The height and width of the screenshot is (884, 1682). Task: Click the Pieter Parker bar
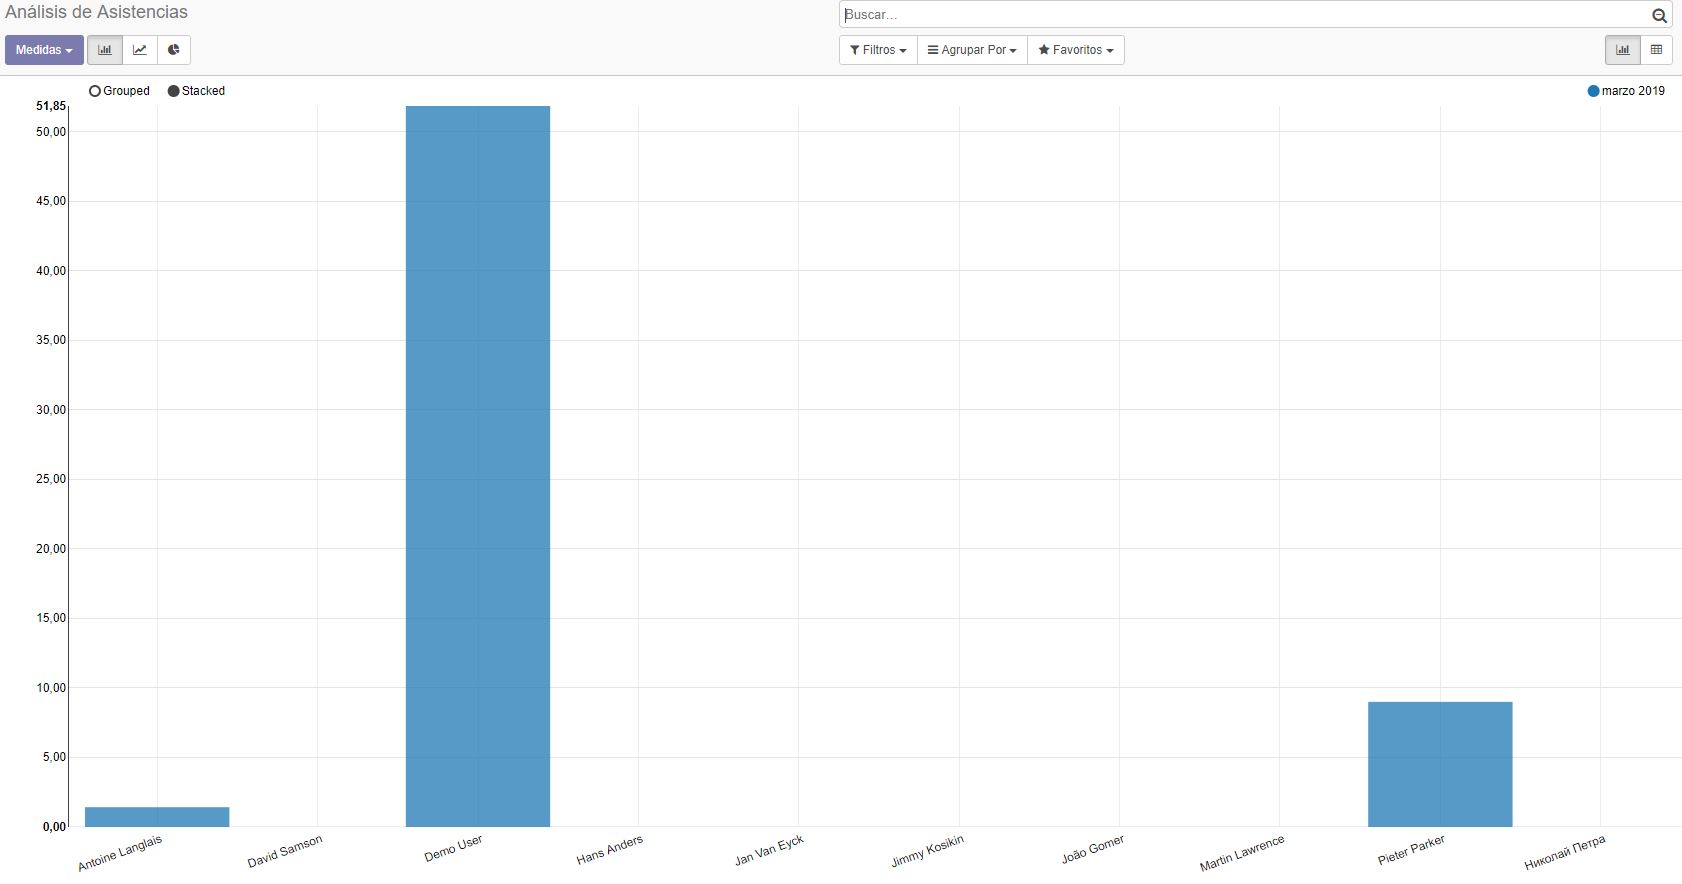point(1440,764)
